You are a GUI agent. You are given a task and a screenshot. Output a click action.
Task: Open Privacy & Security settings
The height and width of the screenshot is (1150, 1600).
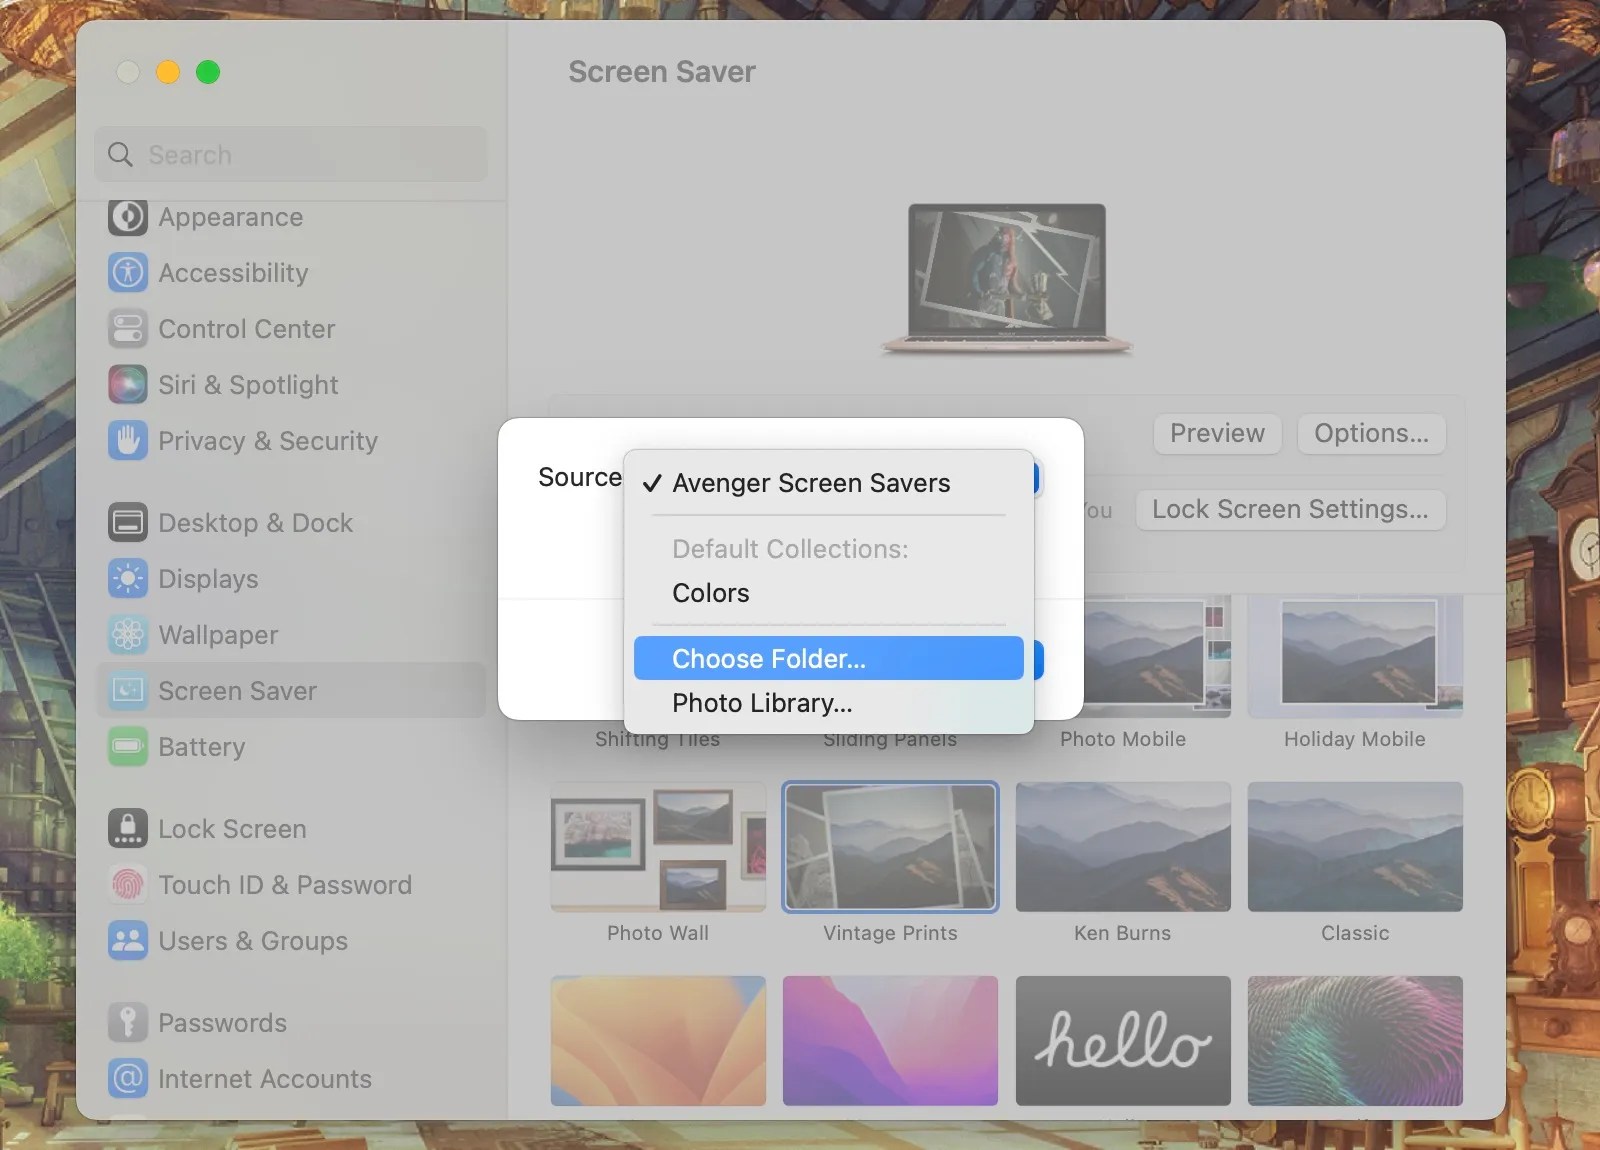tap(128, 440)
